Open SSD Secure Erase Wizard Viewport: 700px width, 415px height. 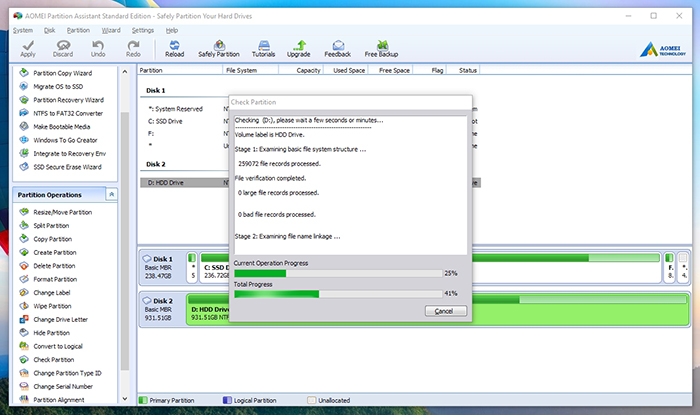tap(61, 166)
